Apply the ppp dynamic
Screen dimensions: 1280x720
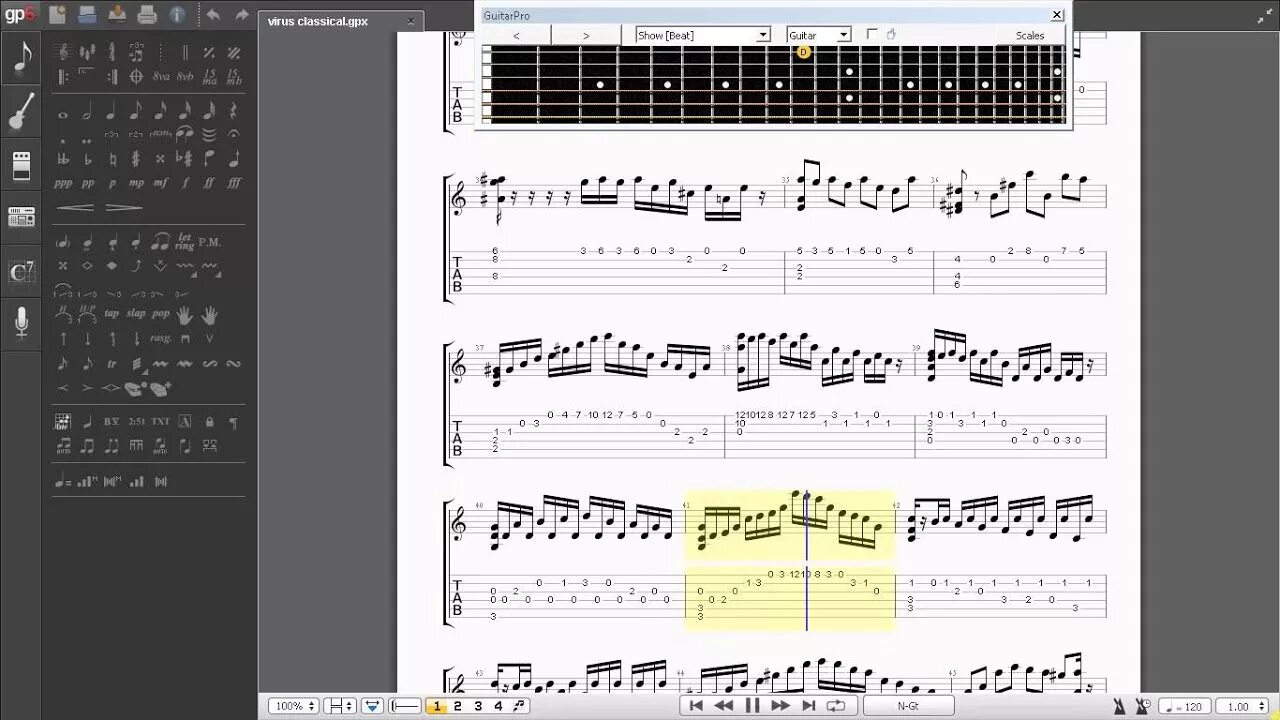tap(63, 183)
